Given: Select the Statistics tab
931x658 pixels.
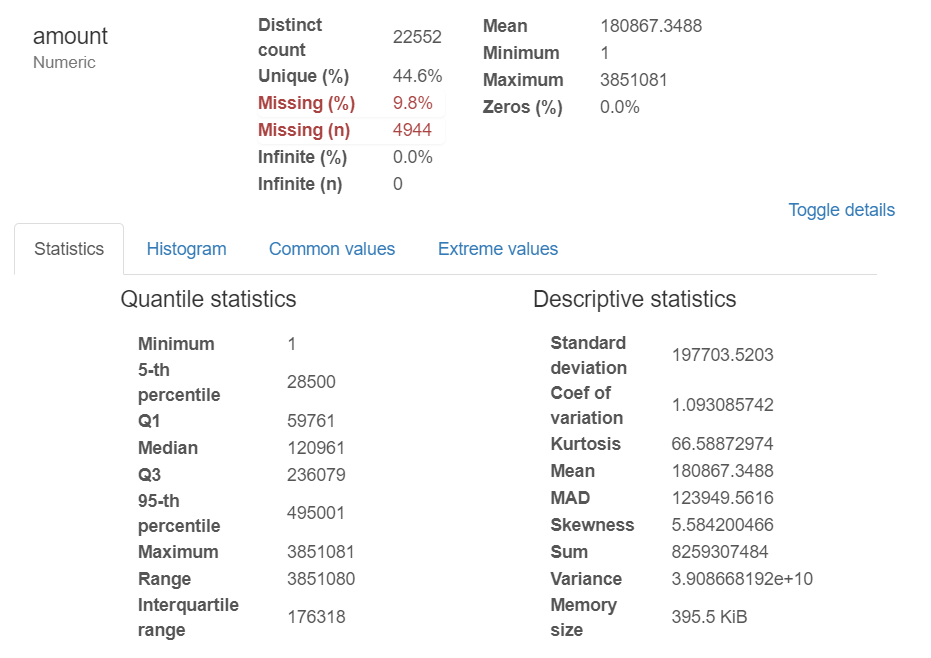Looking at the screenshot, I should tap(68, 248).
